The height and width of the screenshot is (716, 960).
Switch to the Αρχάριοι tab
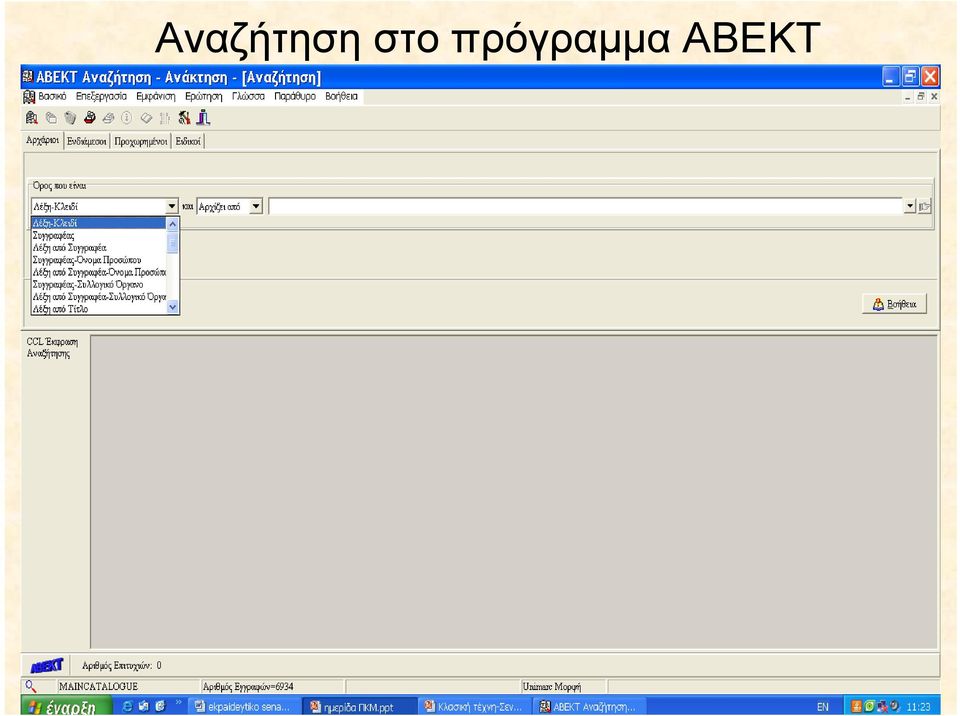[x=42, y=141]
